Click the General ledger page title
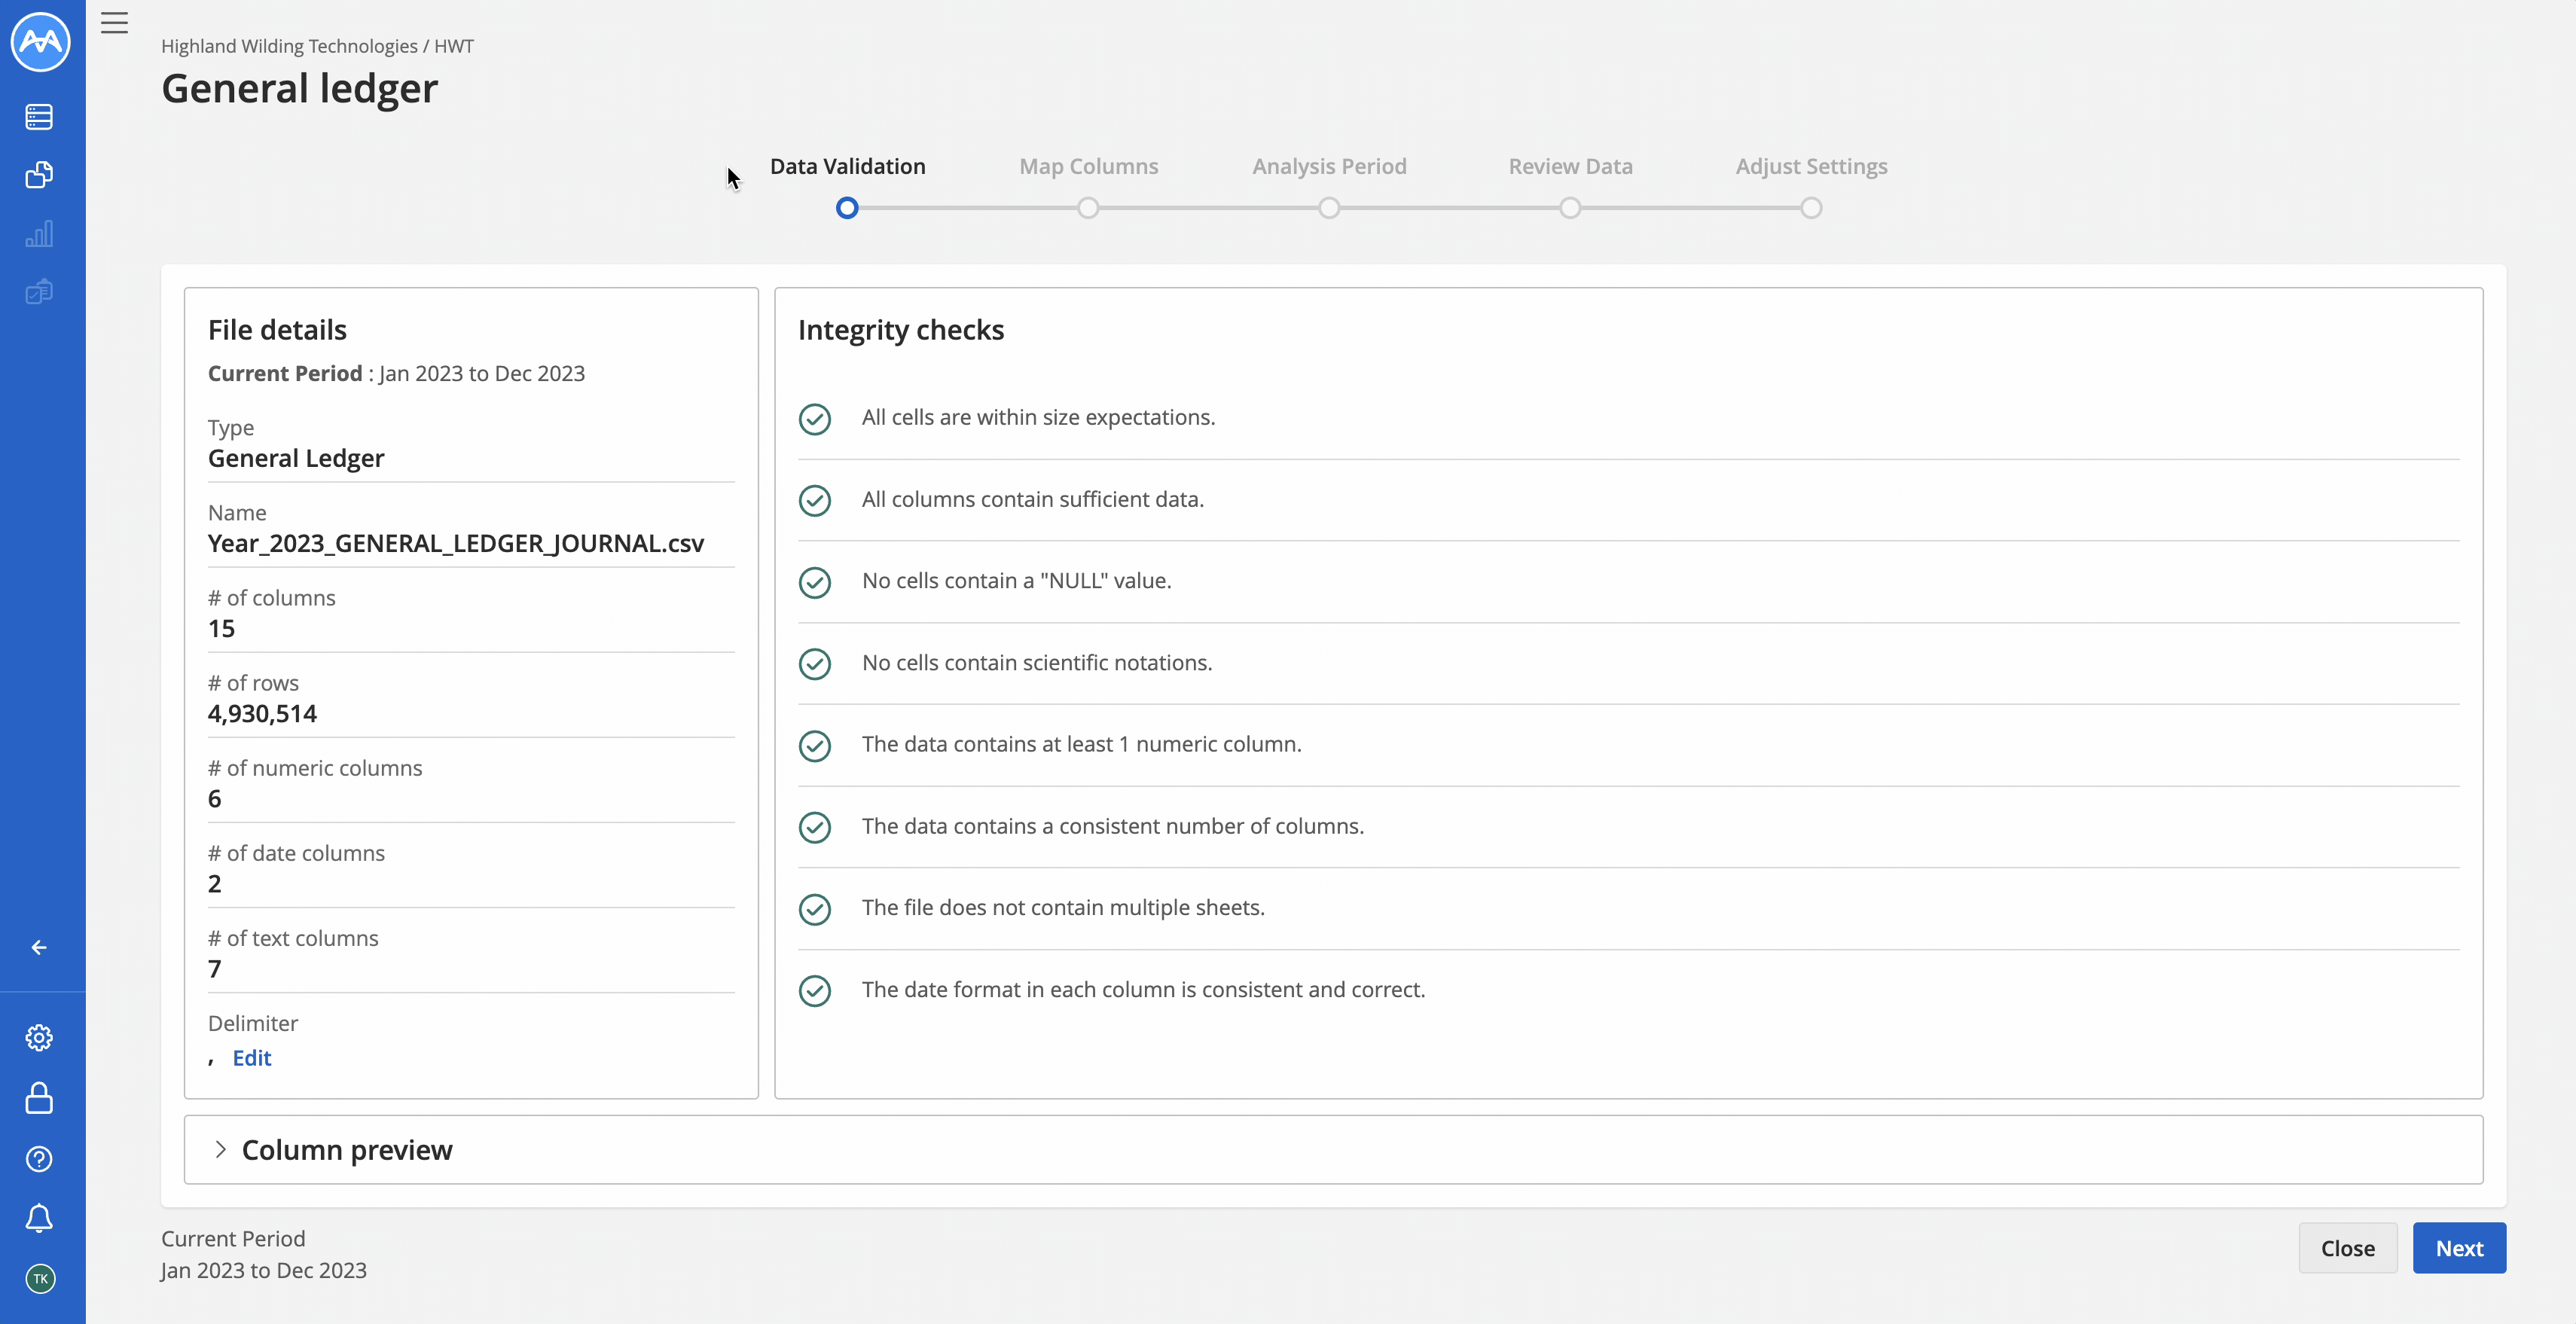Viewport: 2576px width, 1324px height. (299, 89)
